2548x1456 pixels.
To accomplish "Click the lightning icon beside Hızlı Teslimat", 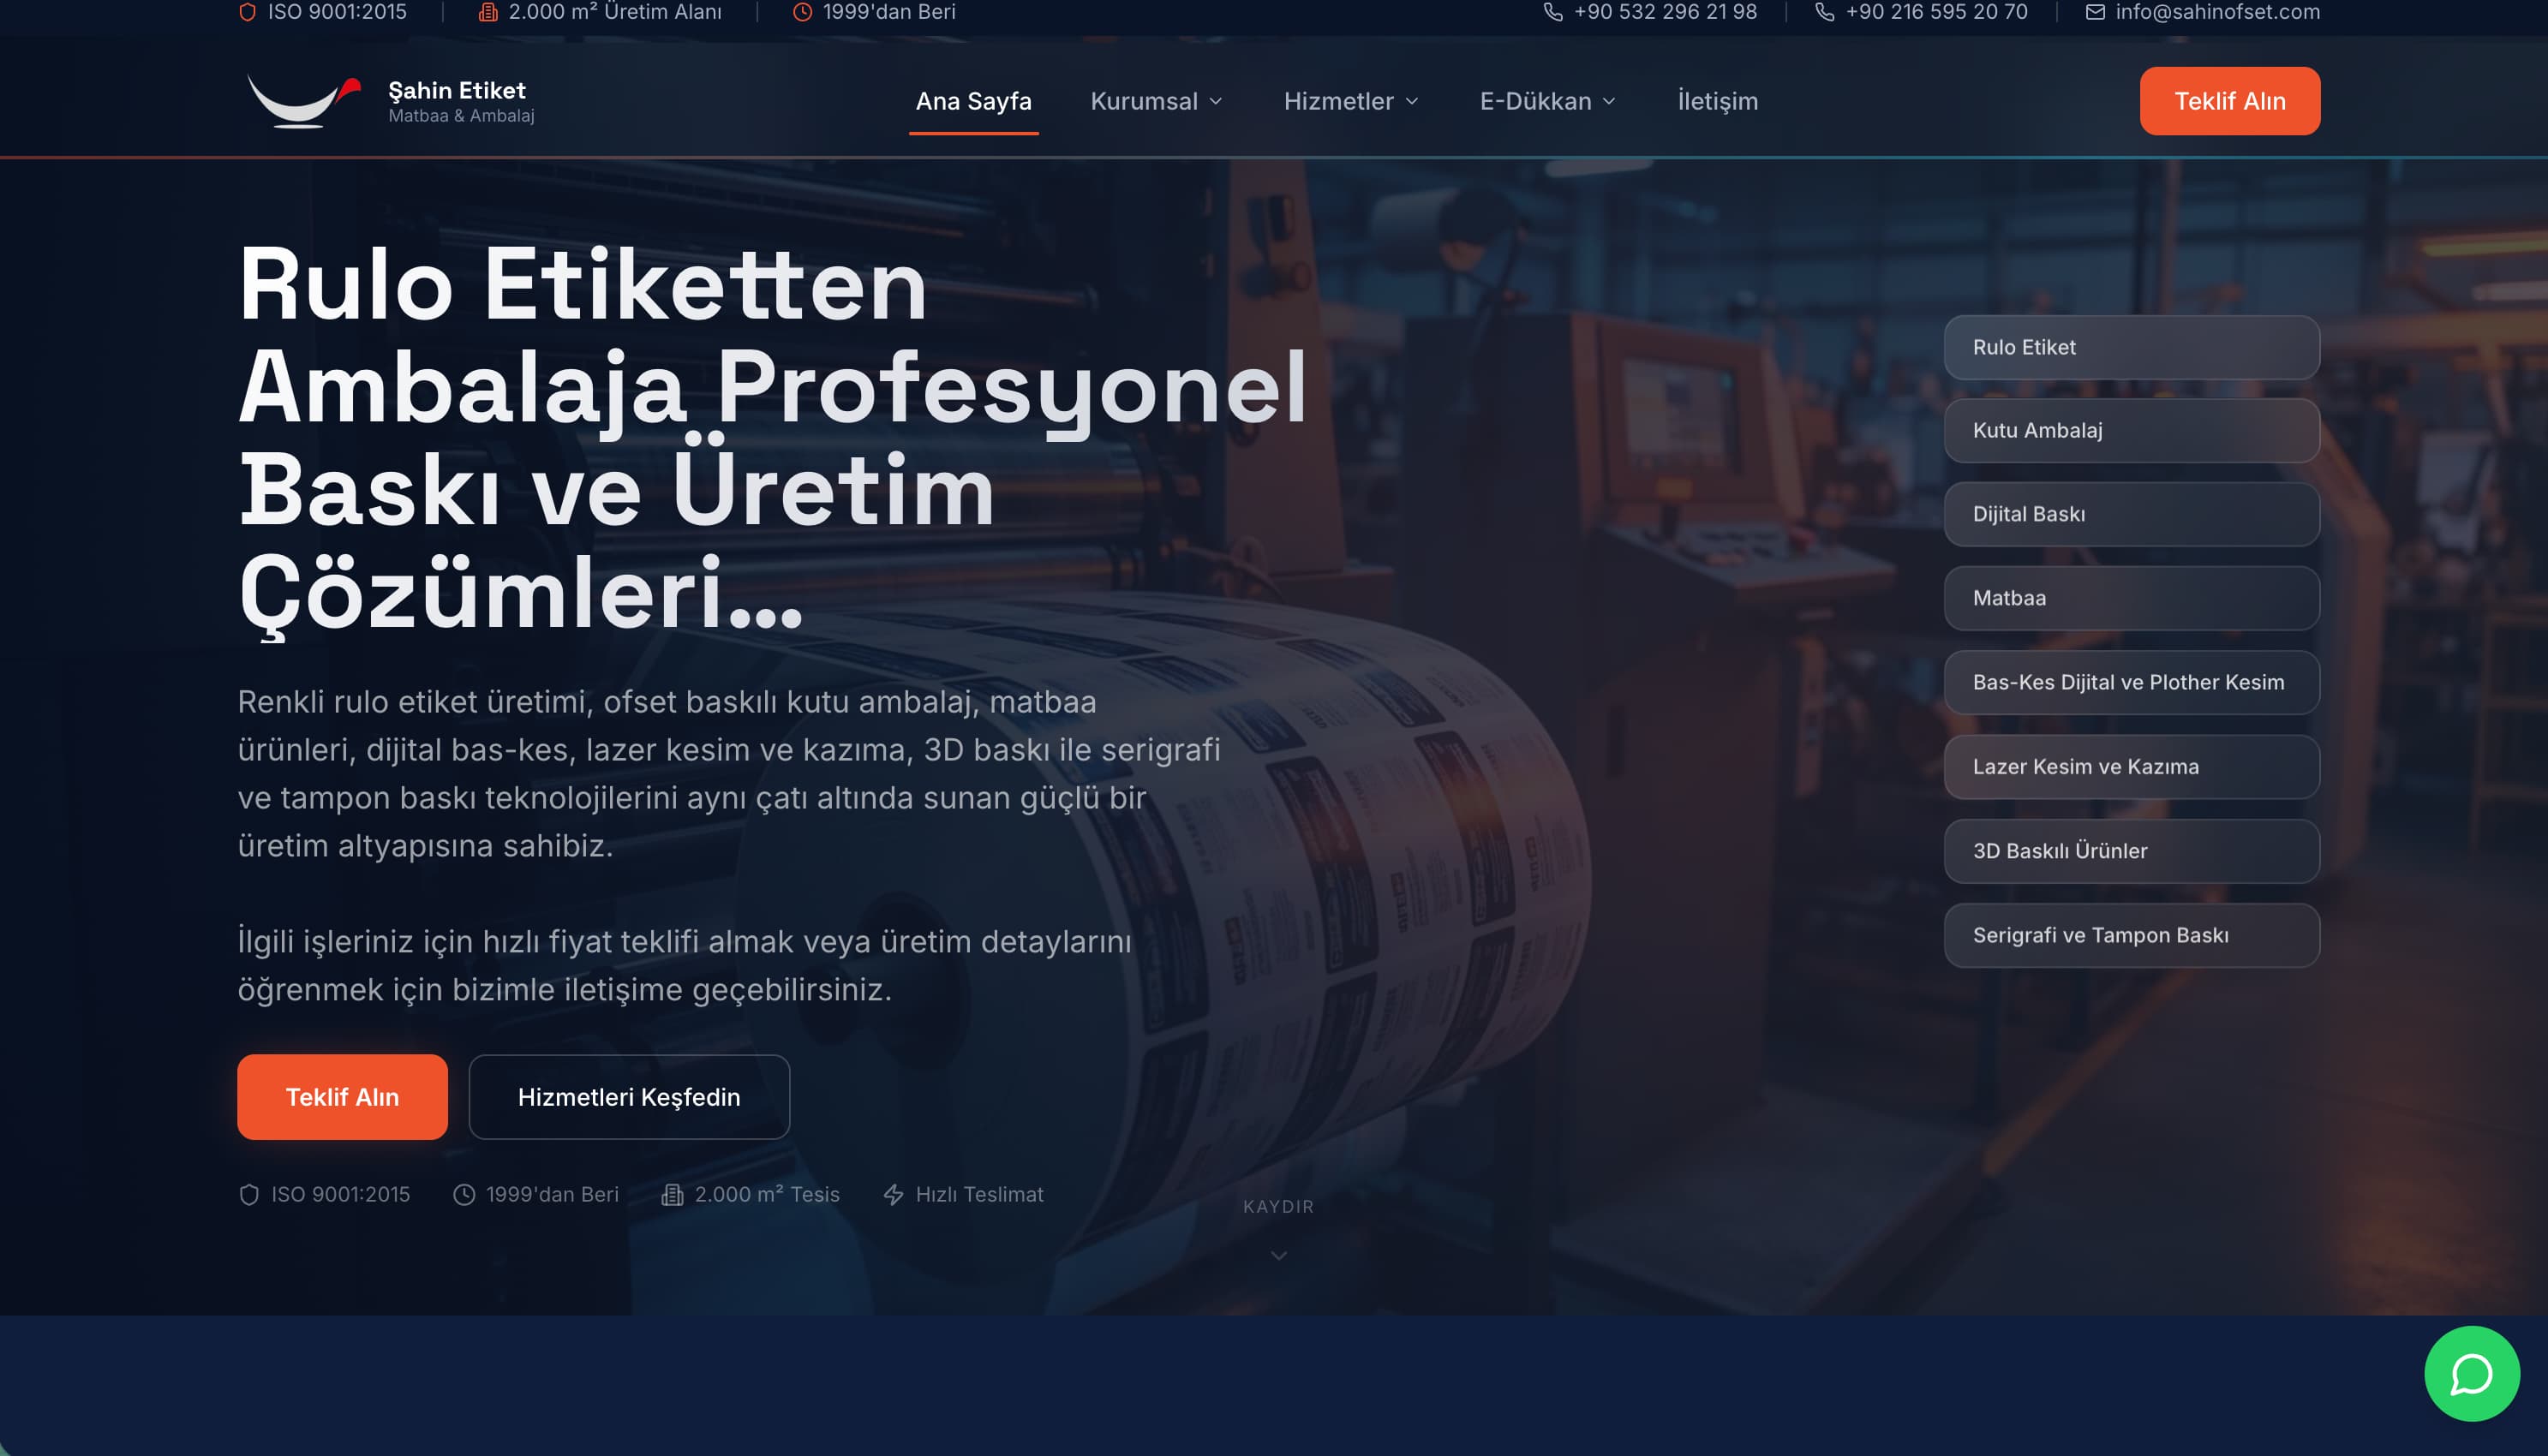I will [x=893, y=1194].
